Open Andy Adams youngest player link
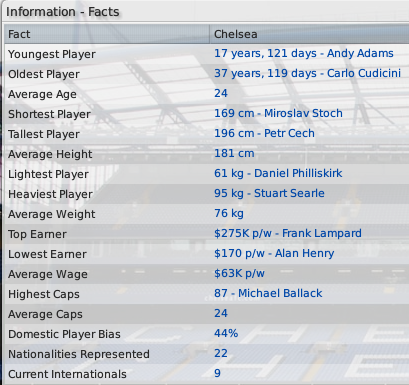 point(304,53)
